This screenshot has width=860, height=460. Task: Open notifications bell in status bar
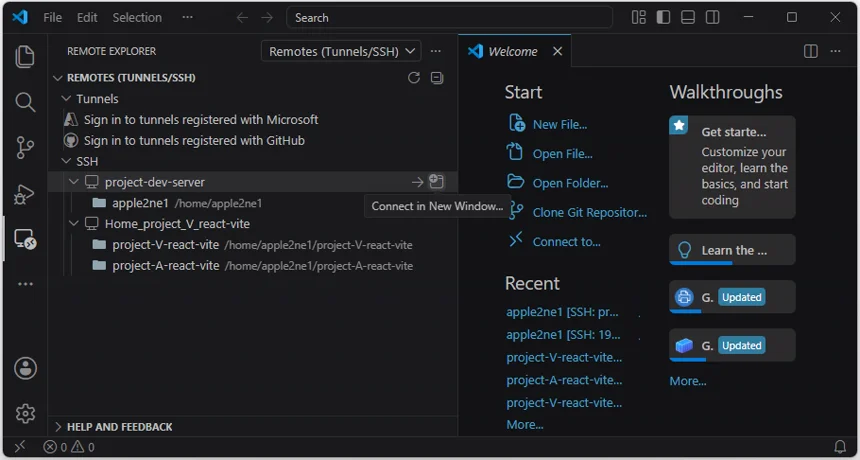coord(840,447)
